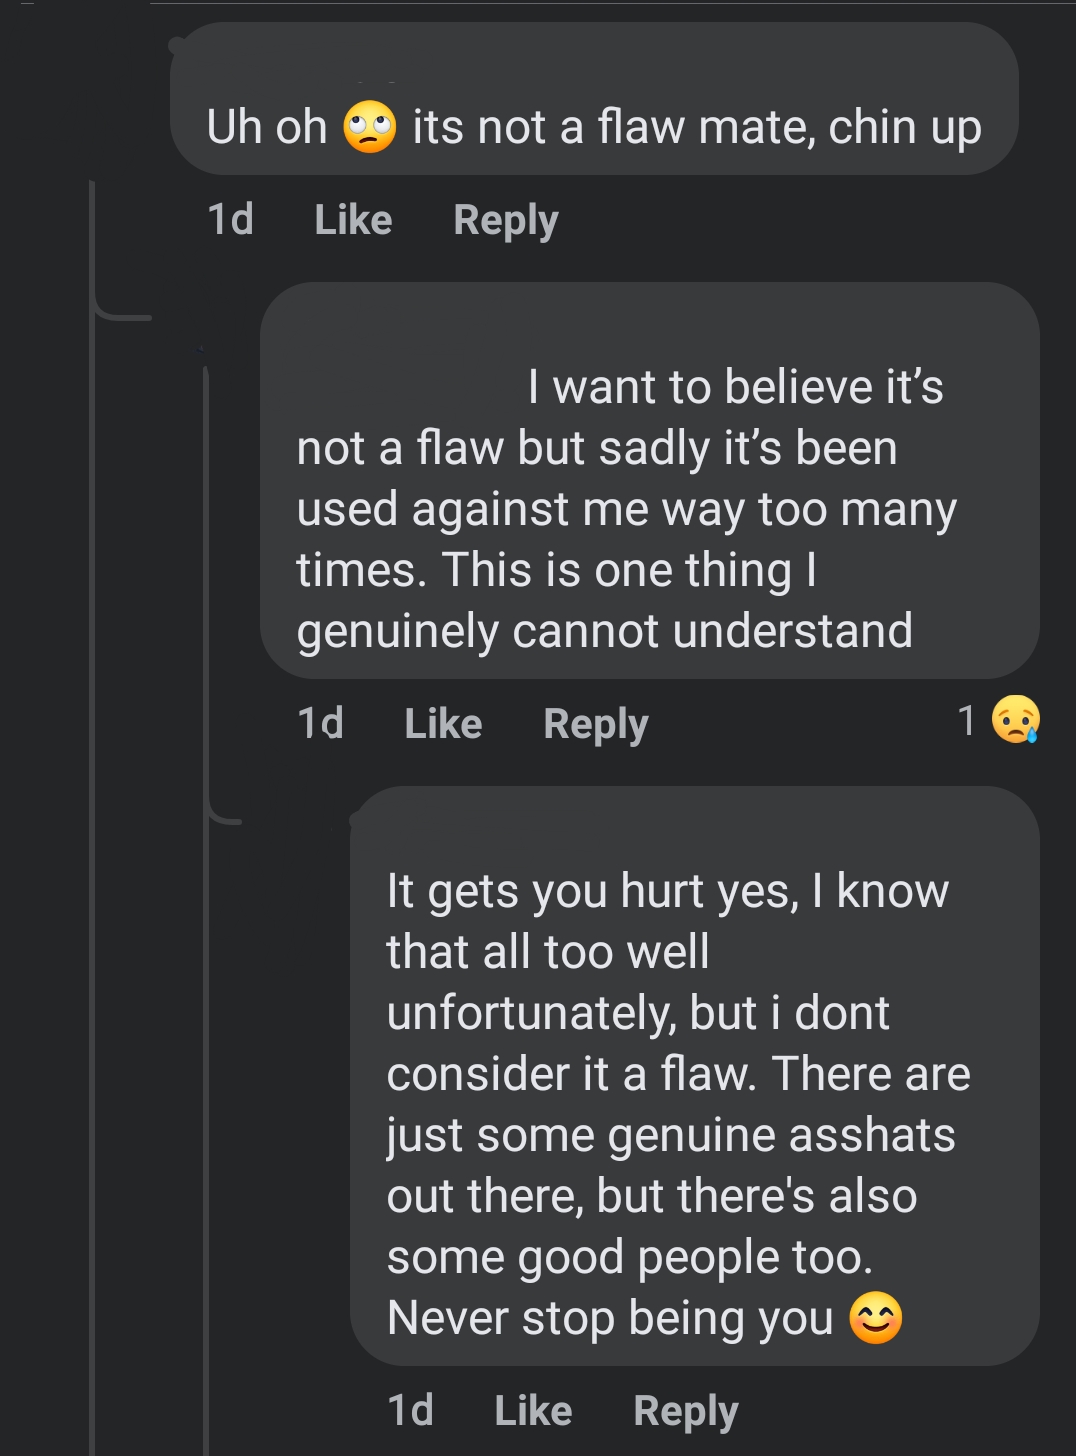Tap the 1d timestamp under first comment
Viewport: 1076px width, 1456px height.
(230, 220)
